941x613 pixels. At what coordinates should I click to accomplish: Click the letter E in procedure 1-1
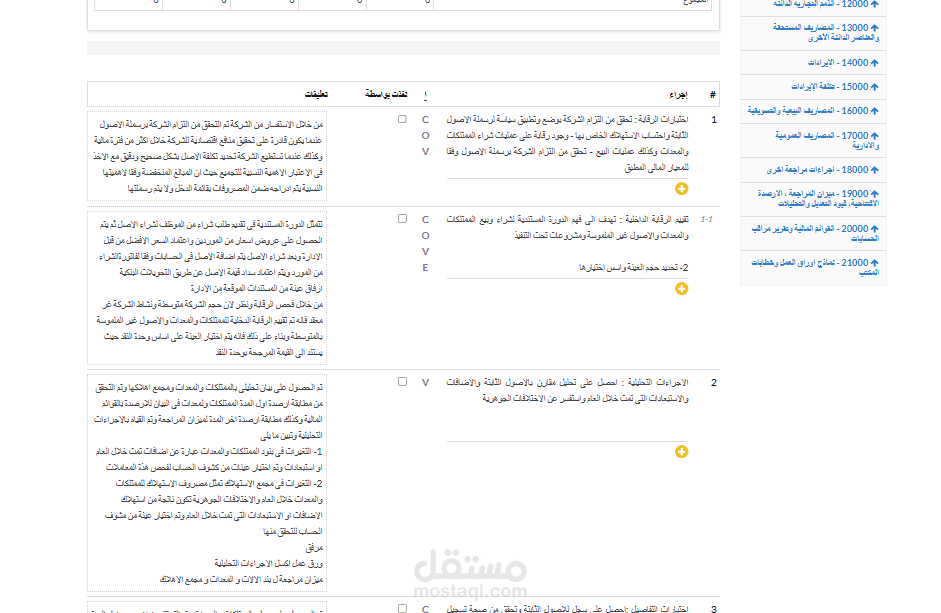tap(425, 268)
